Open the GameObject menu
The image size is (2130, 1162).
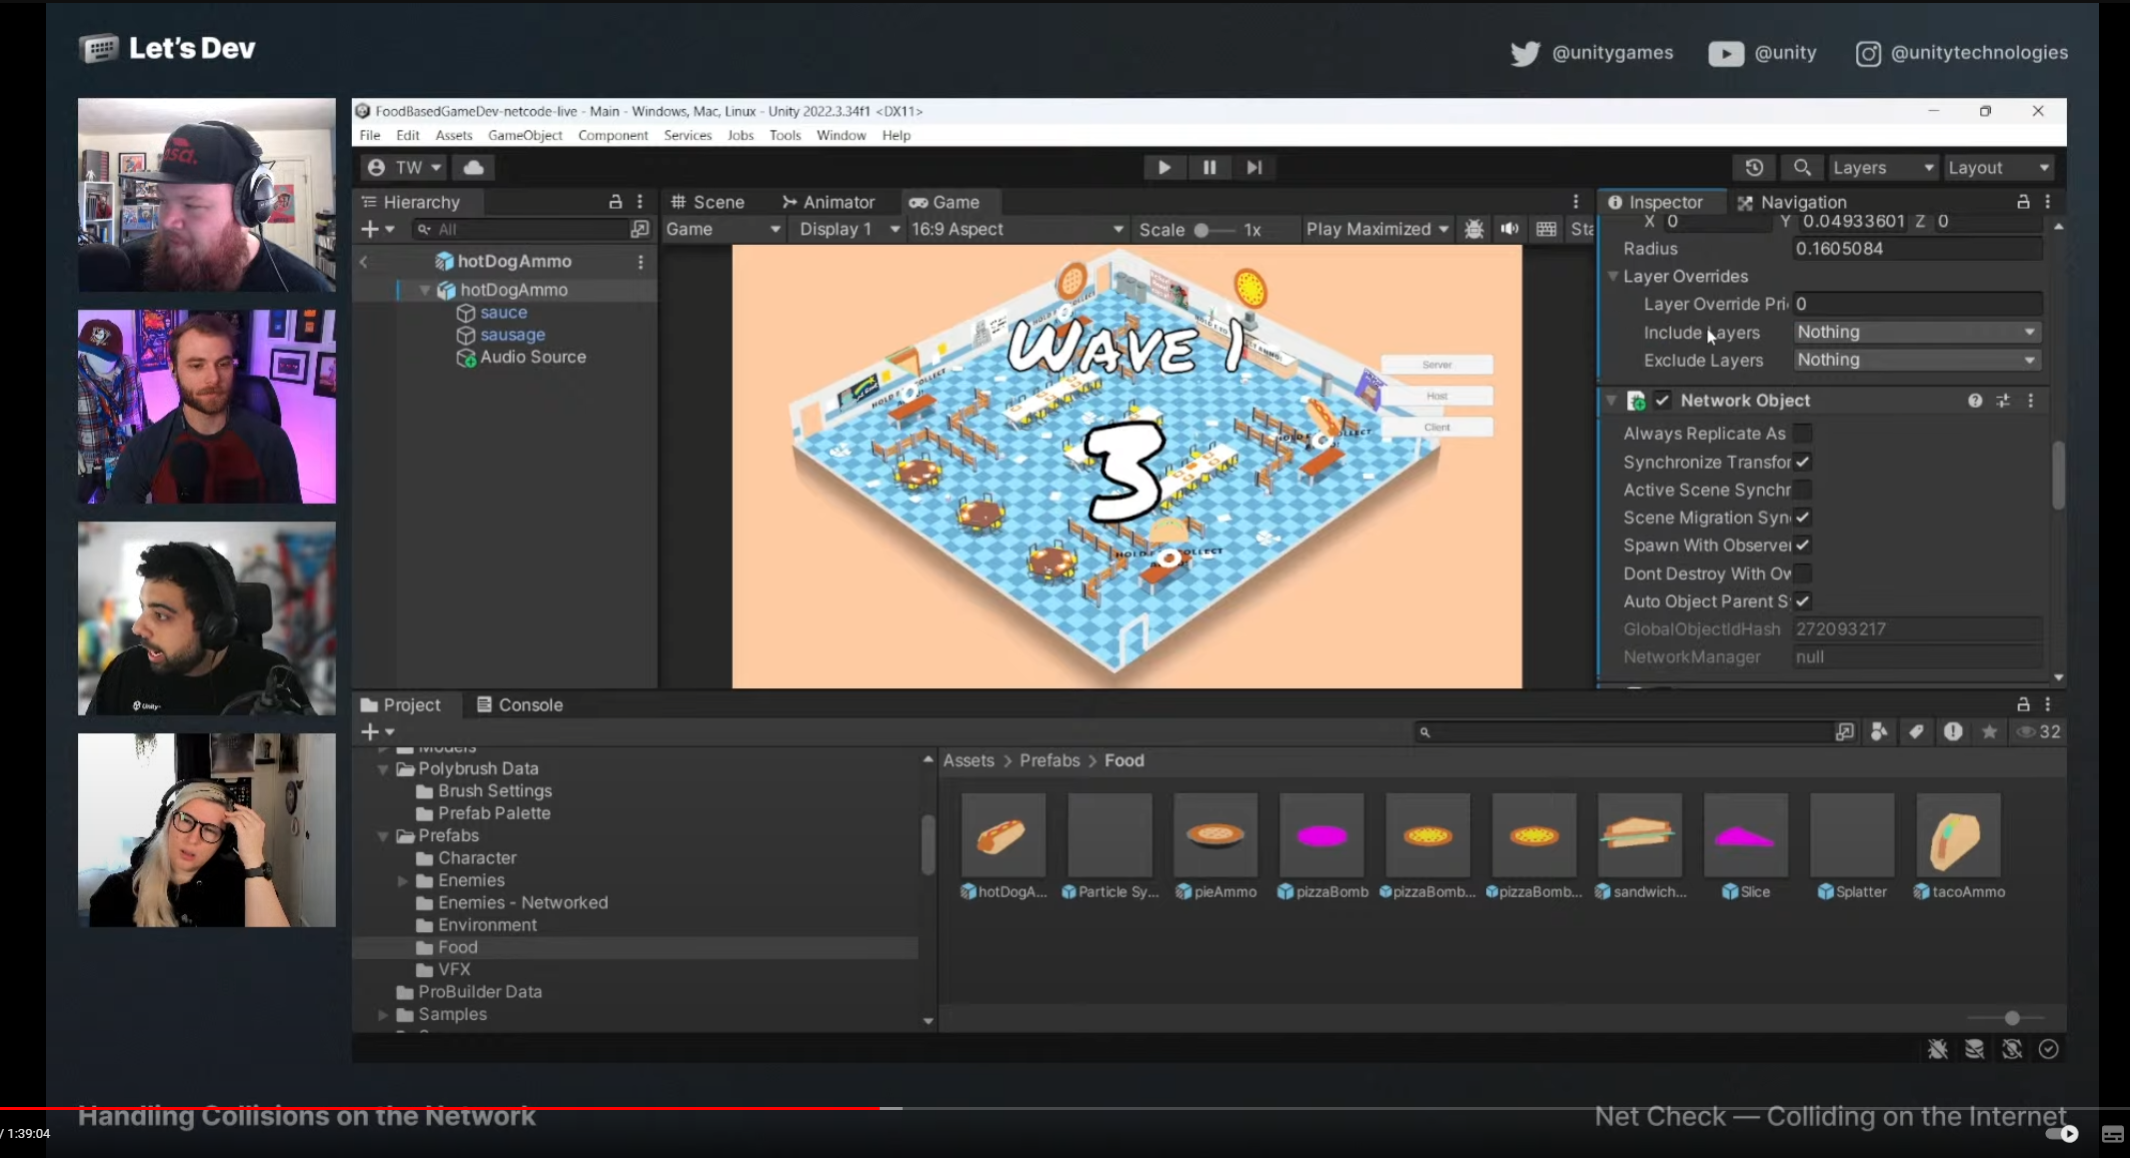[x=524, y=135]
